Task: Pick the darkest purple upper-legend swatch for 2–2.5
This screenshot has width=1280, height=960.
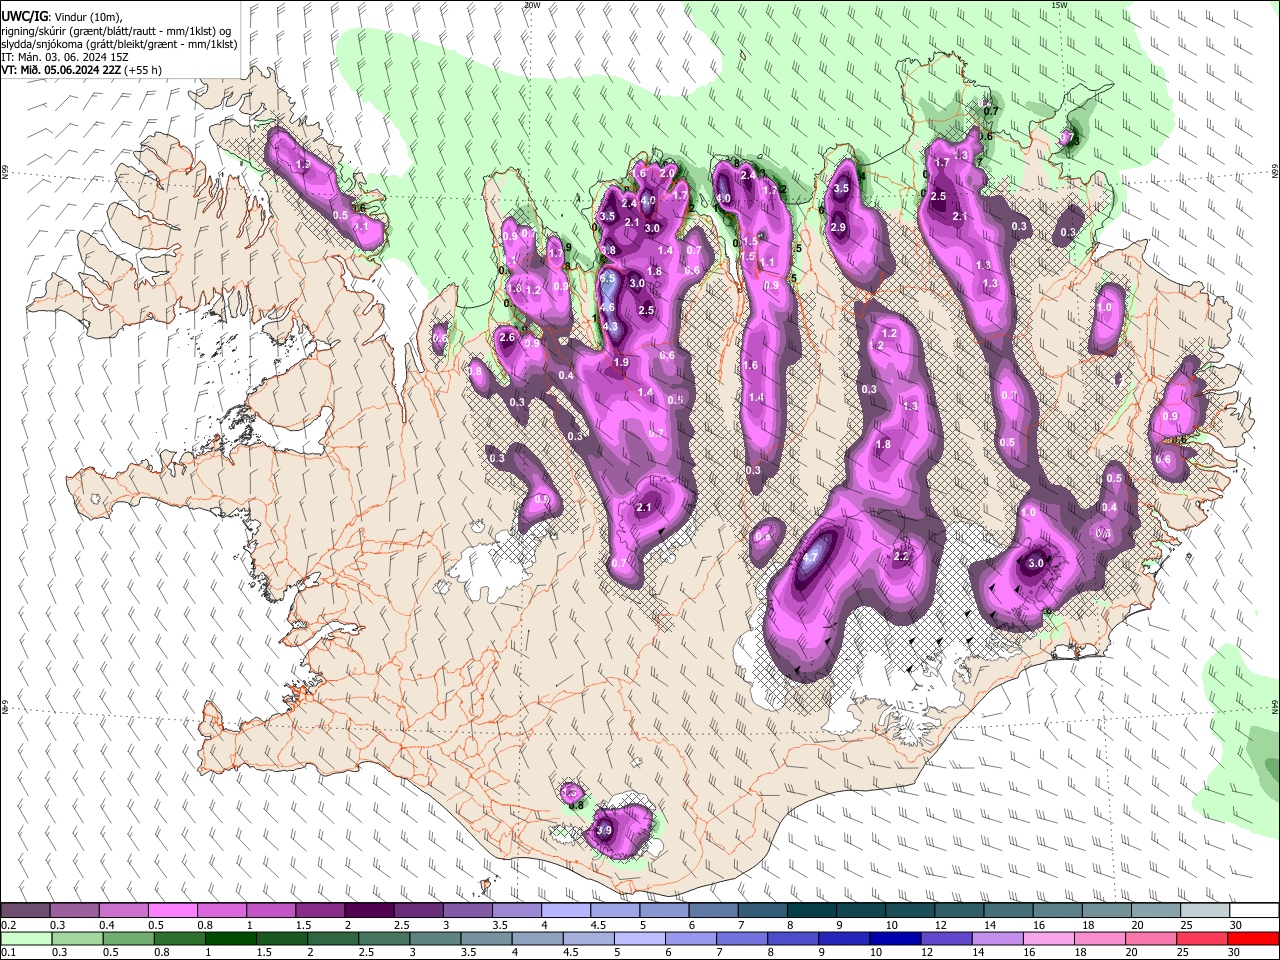Action: click(368, 911)
